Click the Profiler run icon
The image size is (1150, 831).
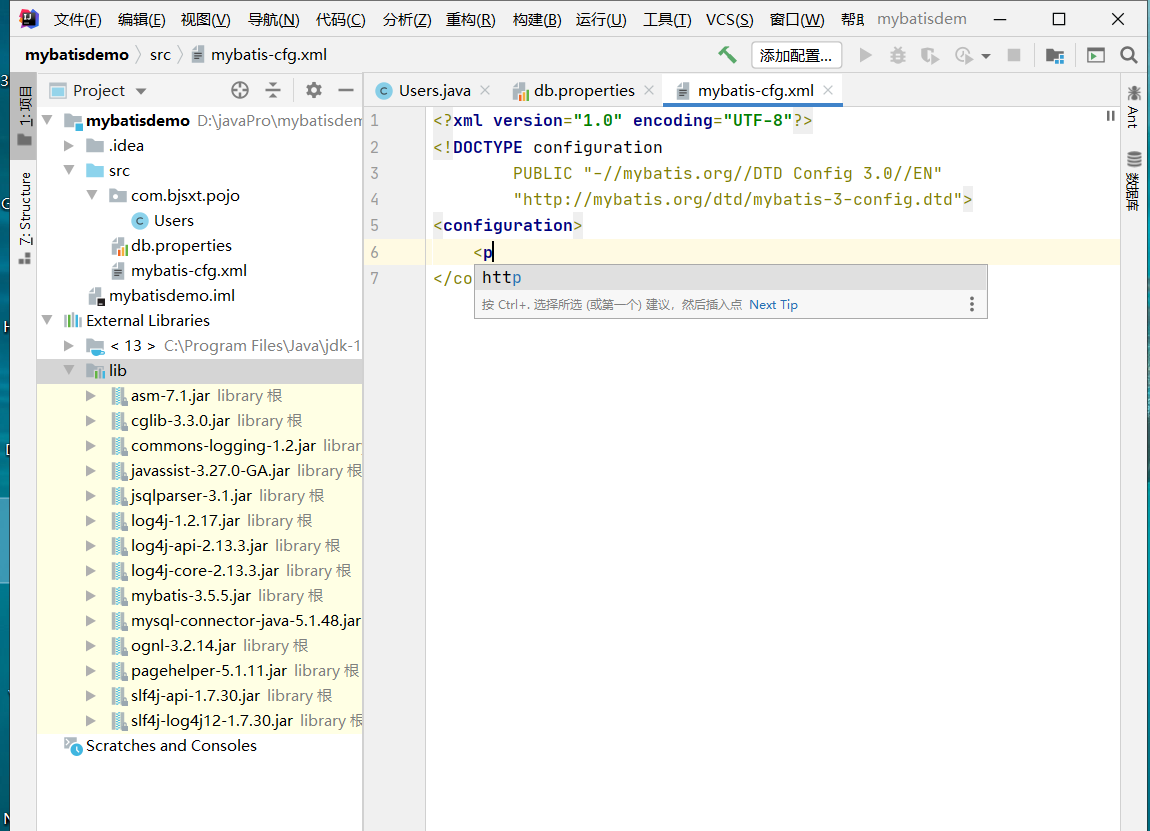(963, 55)
